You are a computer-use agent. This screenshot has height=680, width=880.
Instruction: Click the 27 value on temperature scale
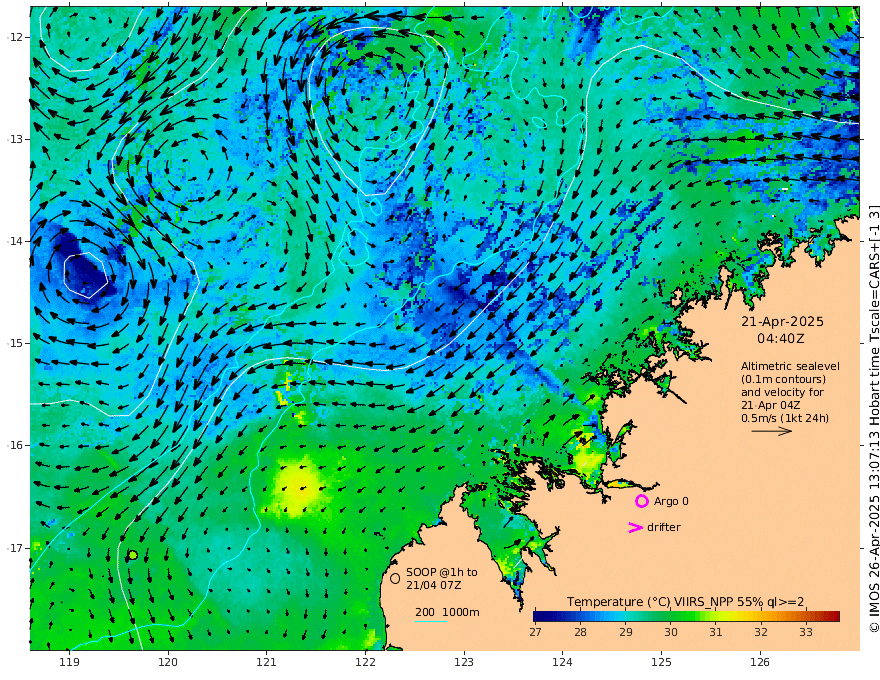tap(535, 632)
